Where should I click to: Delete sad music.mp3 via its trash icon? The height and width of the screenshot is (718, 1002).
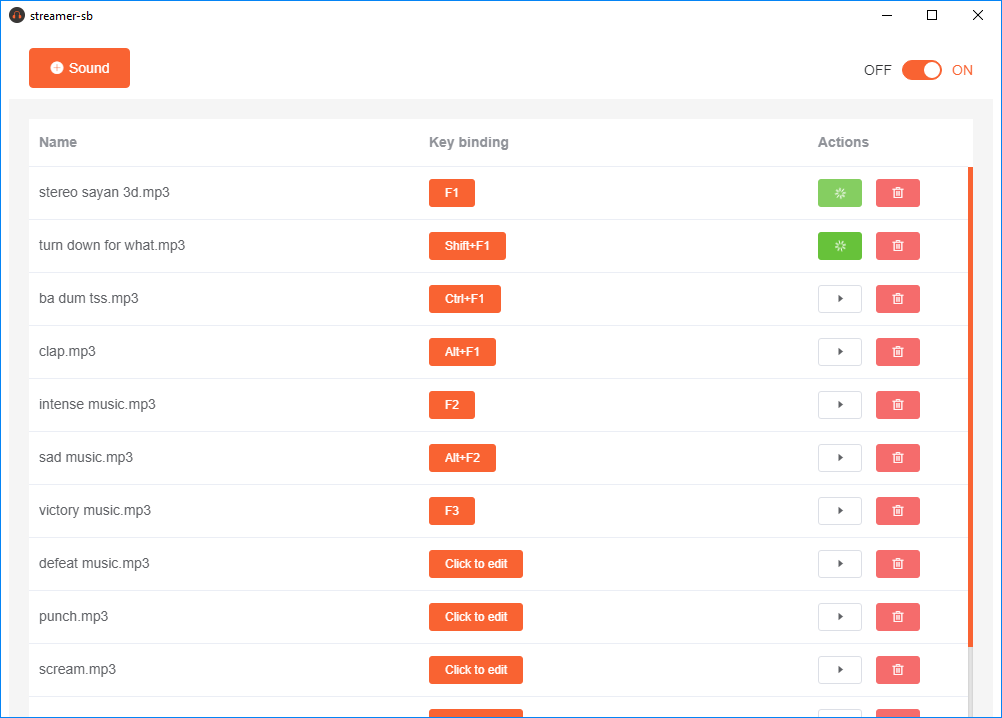(x=898, y=458)
